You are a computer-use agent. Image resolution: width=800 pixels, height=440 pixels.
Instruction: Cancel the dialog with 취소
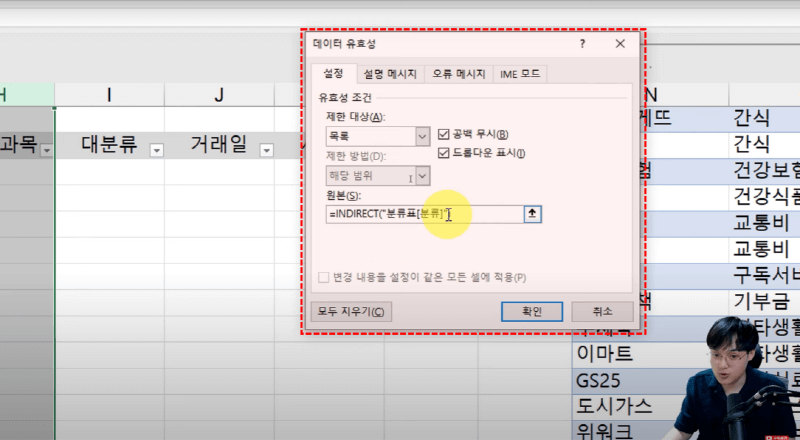coord(603,311)
